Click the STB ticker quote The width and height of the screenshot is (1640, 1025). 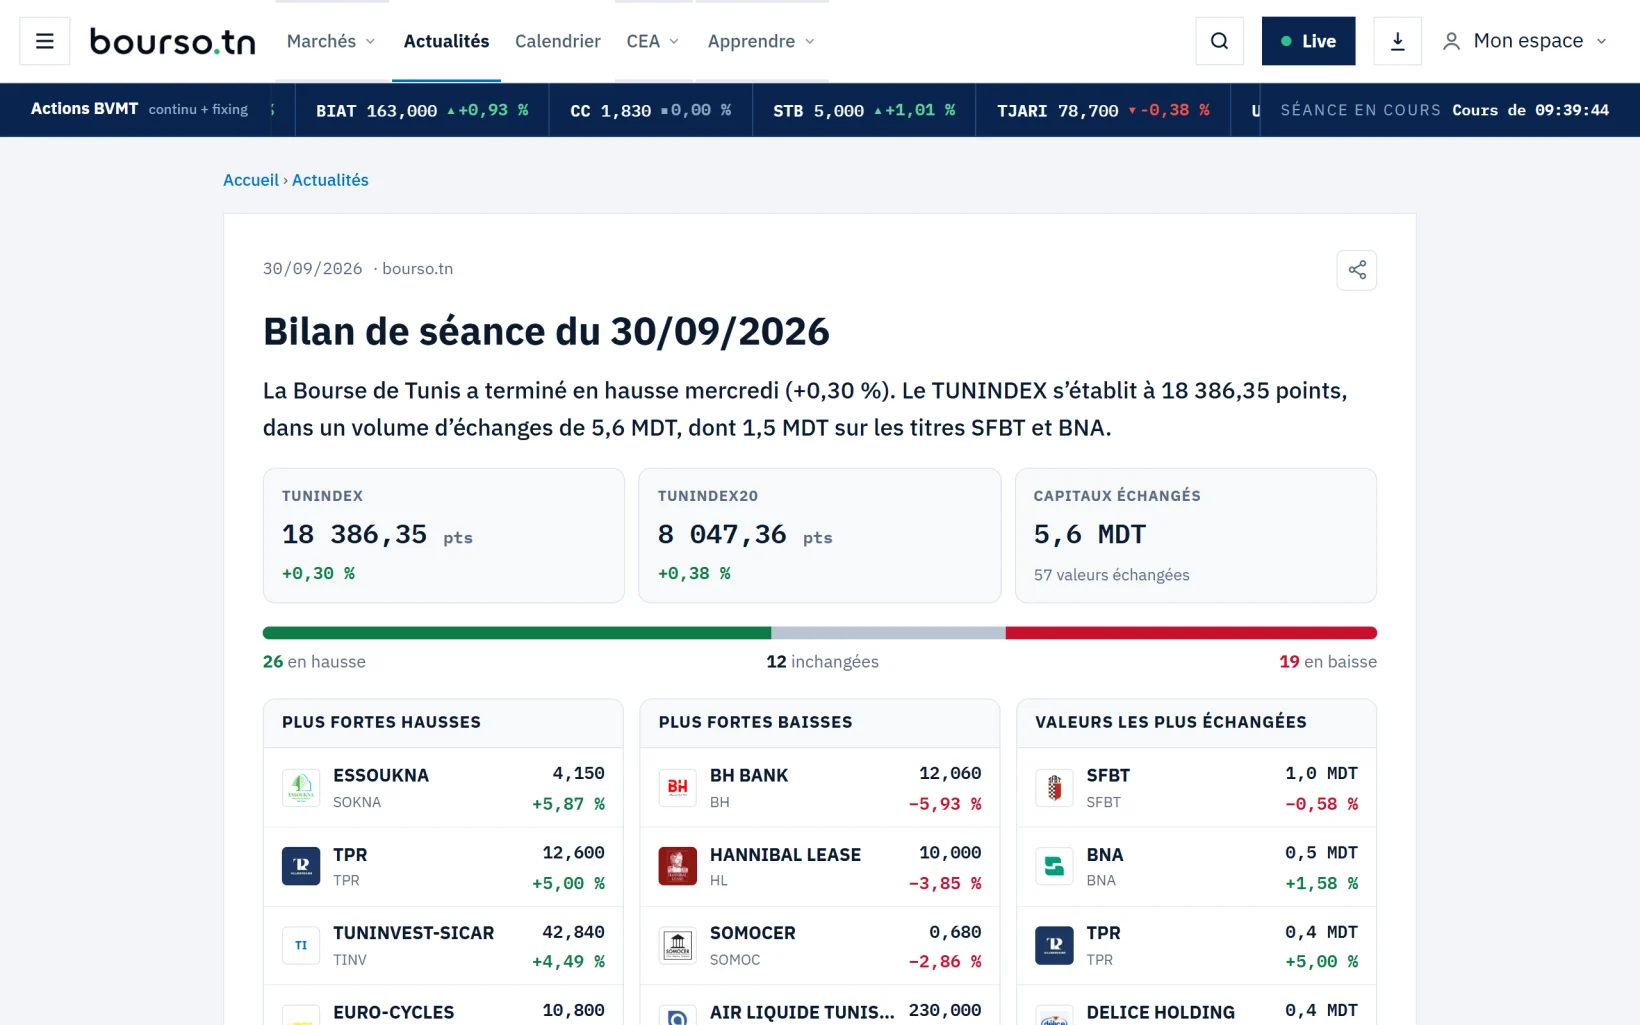(864, 110)
